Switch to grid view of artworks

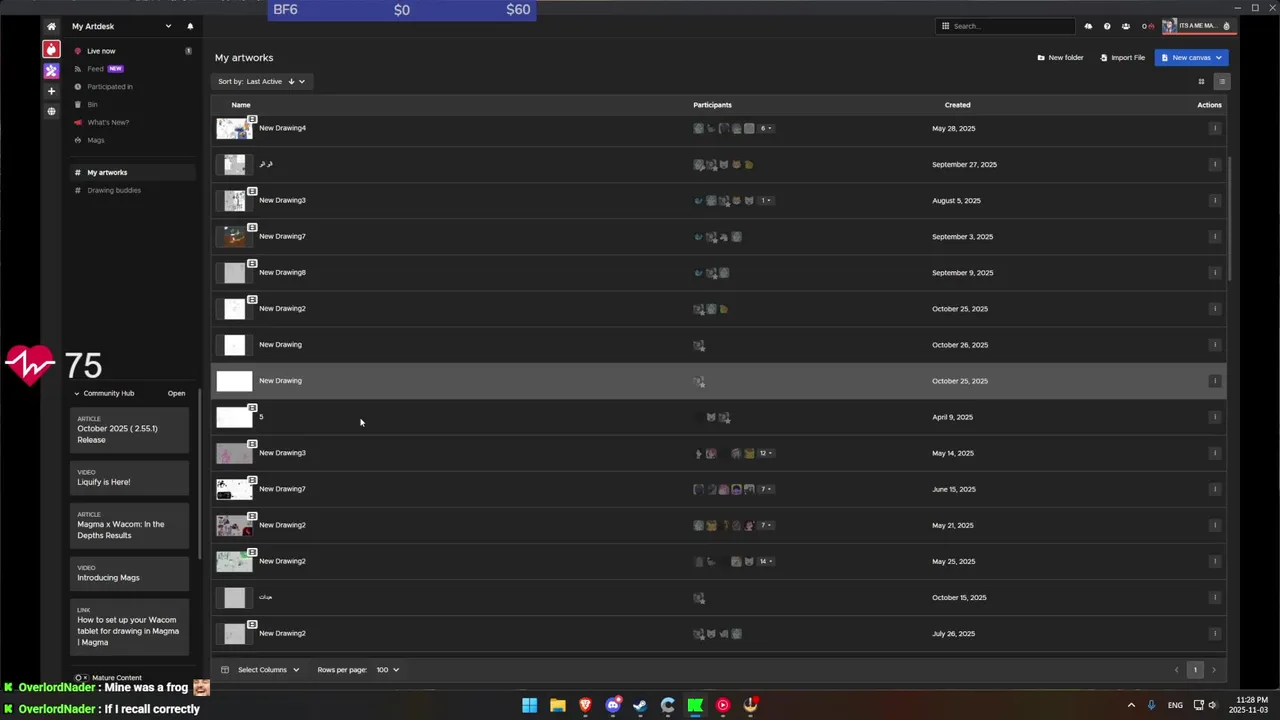1202,81
